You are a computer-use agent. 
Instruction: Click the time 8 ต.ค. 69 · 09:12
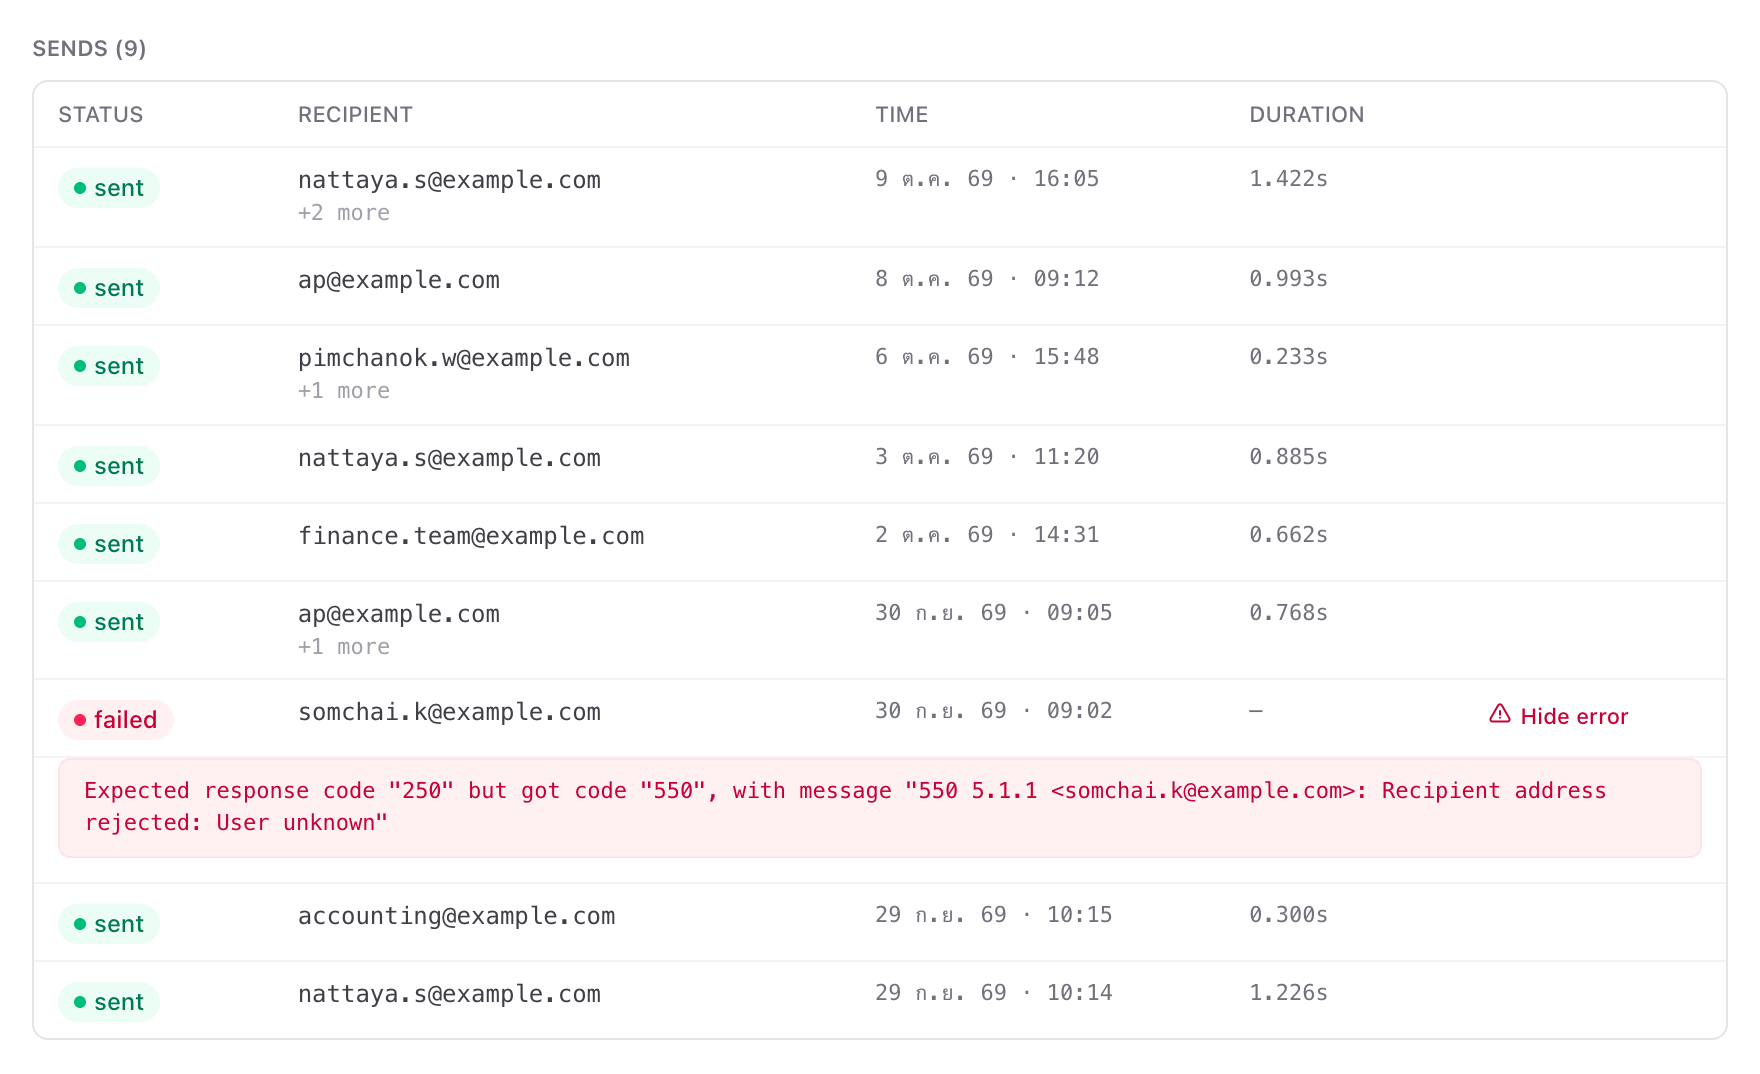(987, 279)
